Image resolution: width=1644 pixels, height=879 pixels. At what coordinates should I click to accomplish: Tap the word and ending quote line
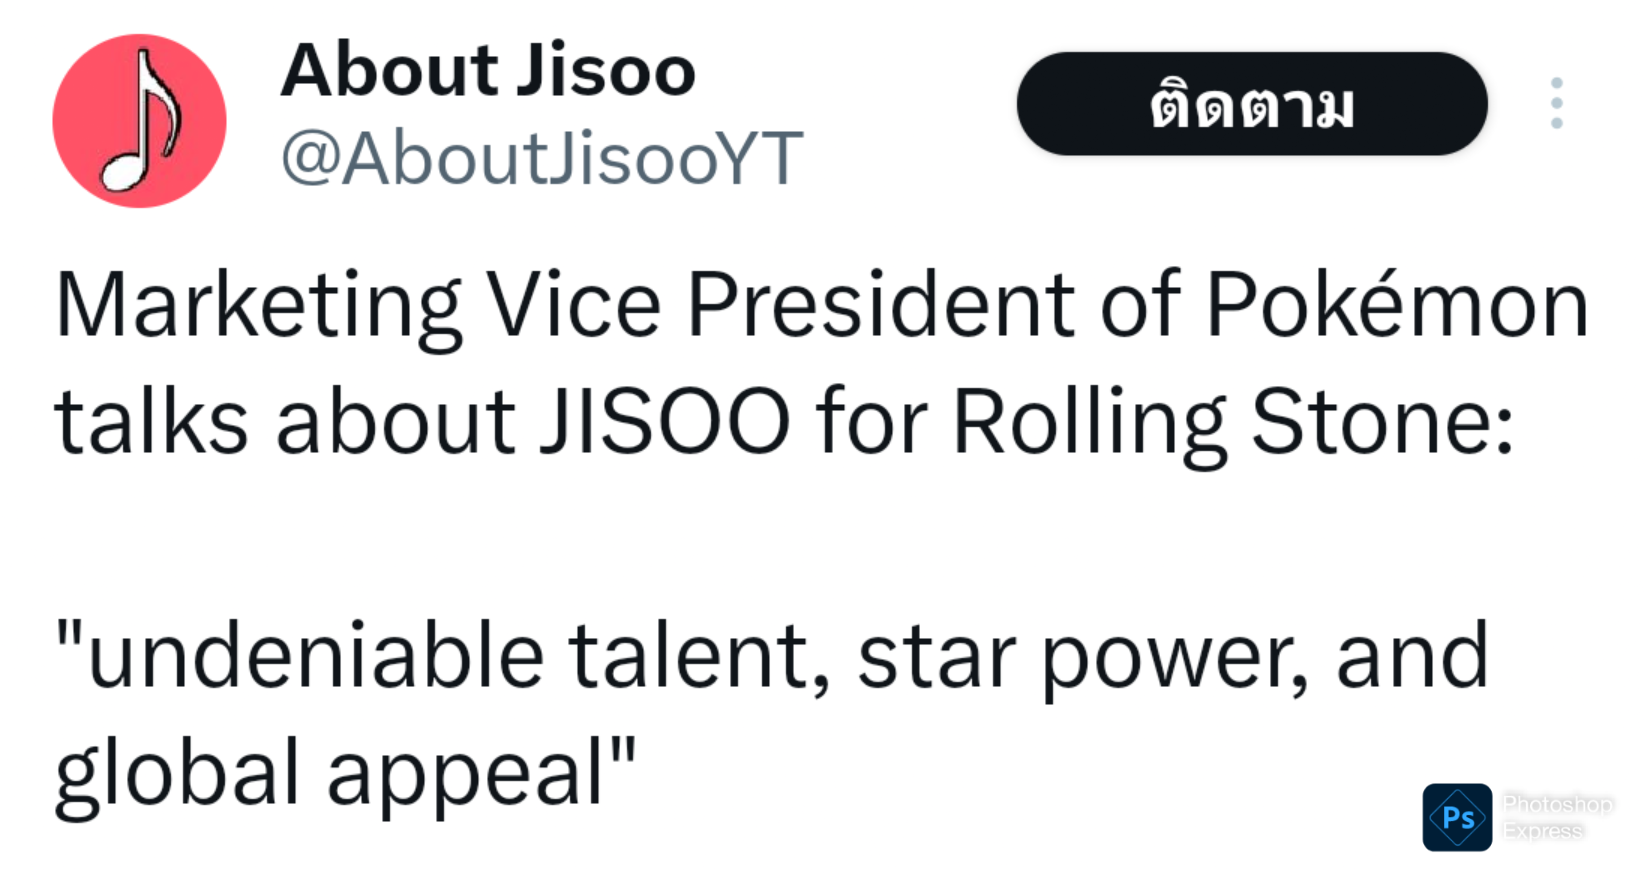click(1412, 657)
